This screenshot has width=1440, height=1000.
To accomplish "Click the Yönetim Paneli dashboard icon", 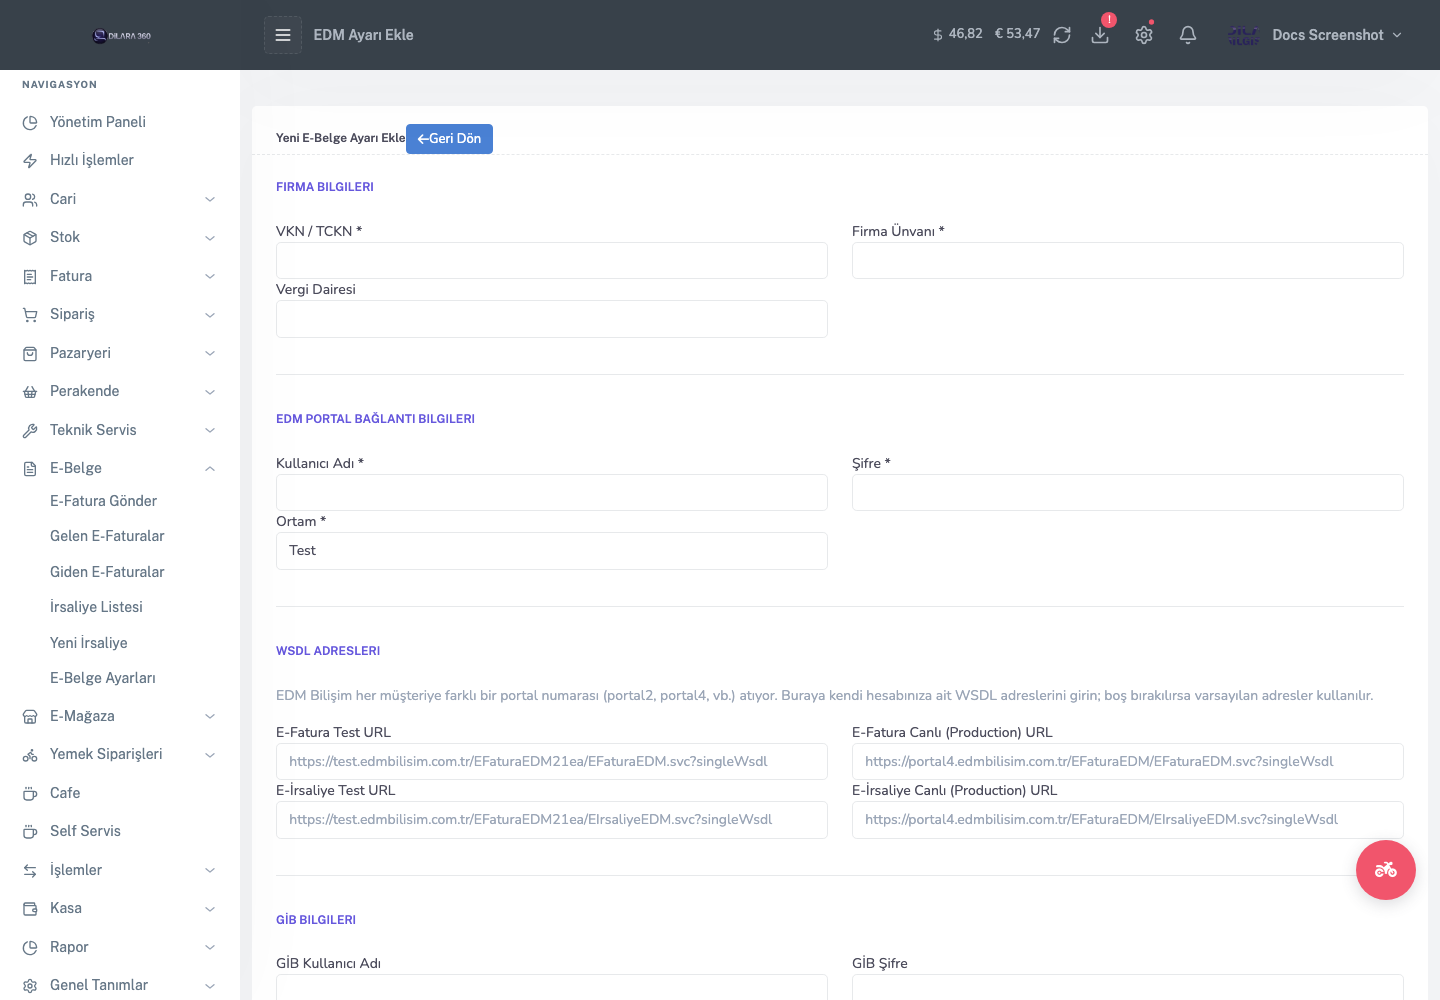I will [30, 123].
